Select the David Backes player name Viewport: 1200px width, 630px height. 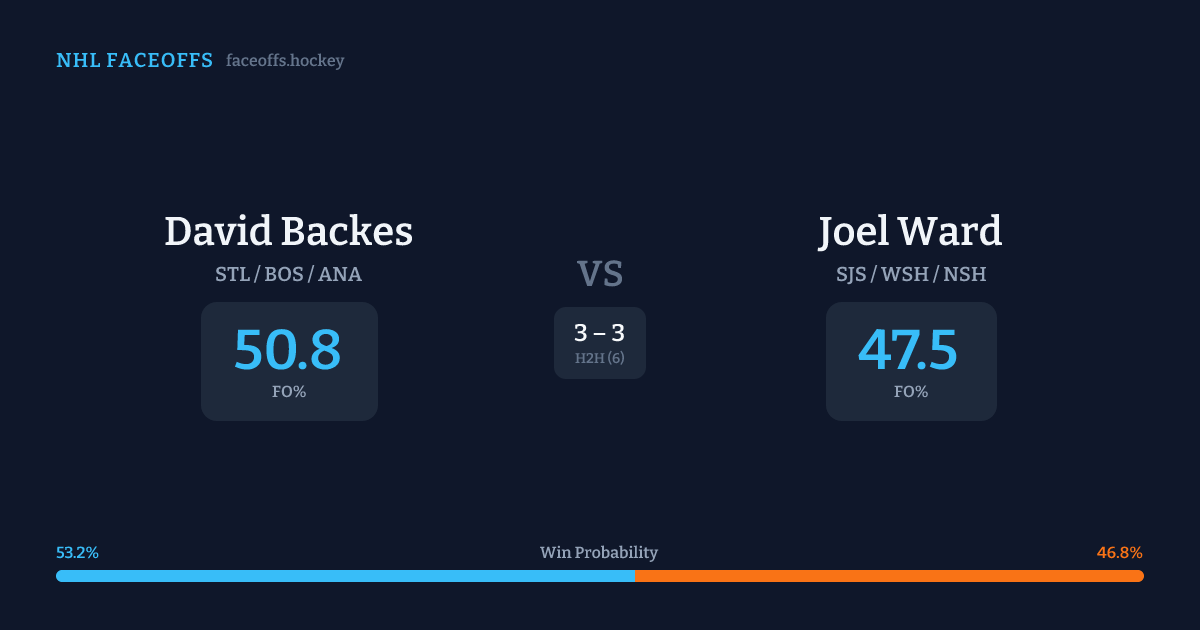pos(288,232)
